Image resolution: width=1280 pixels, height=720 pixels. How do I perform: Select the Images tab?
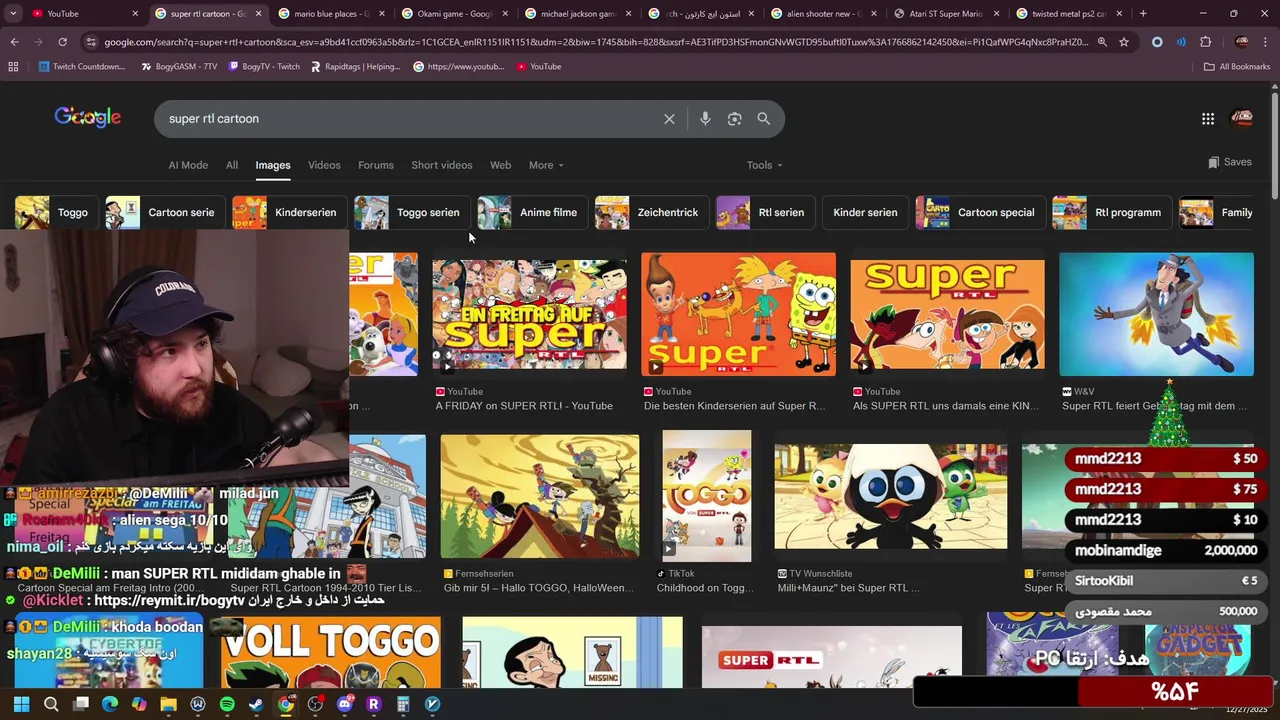pyautogui.click(x=273, y=165)
